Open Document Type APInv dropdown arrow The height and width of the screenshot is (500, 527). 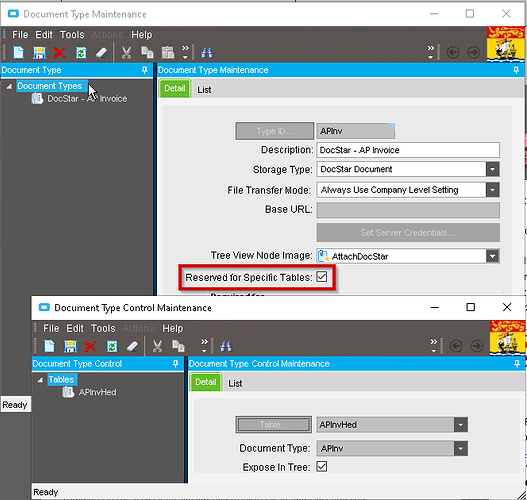pyautogui.click(x=460, y=448)
